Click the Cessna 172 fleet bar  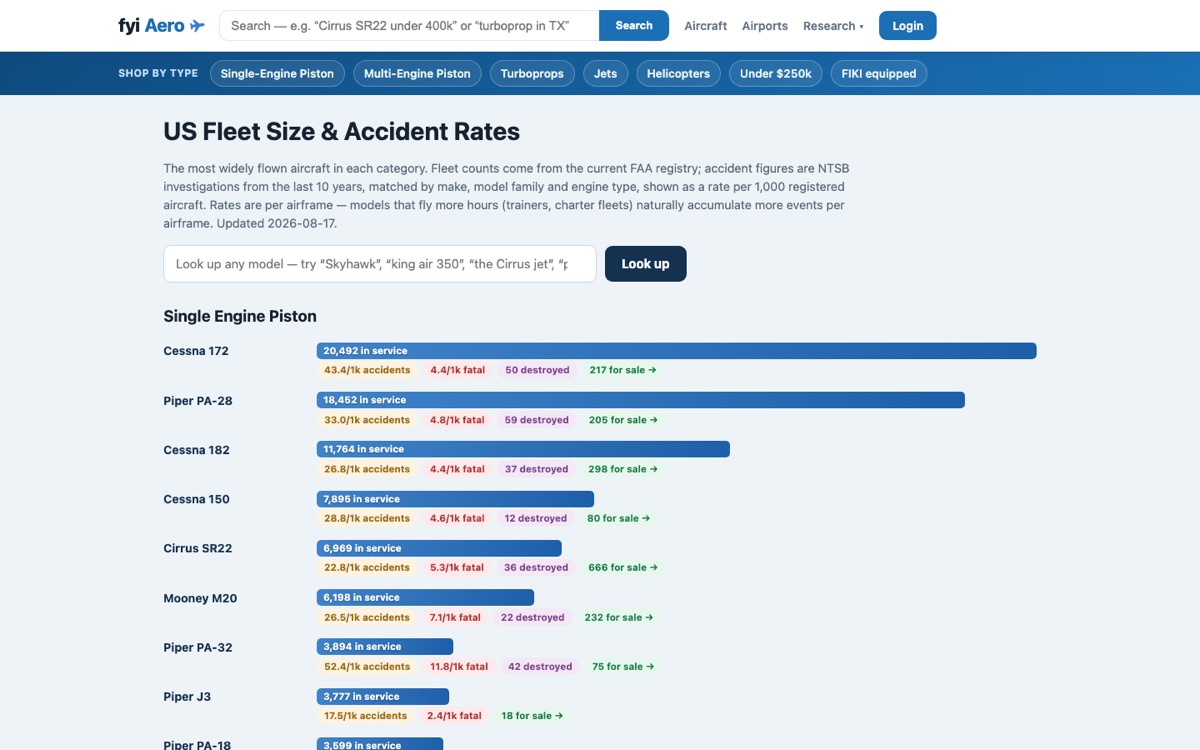(x=677, y=351)
